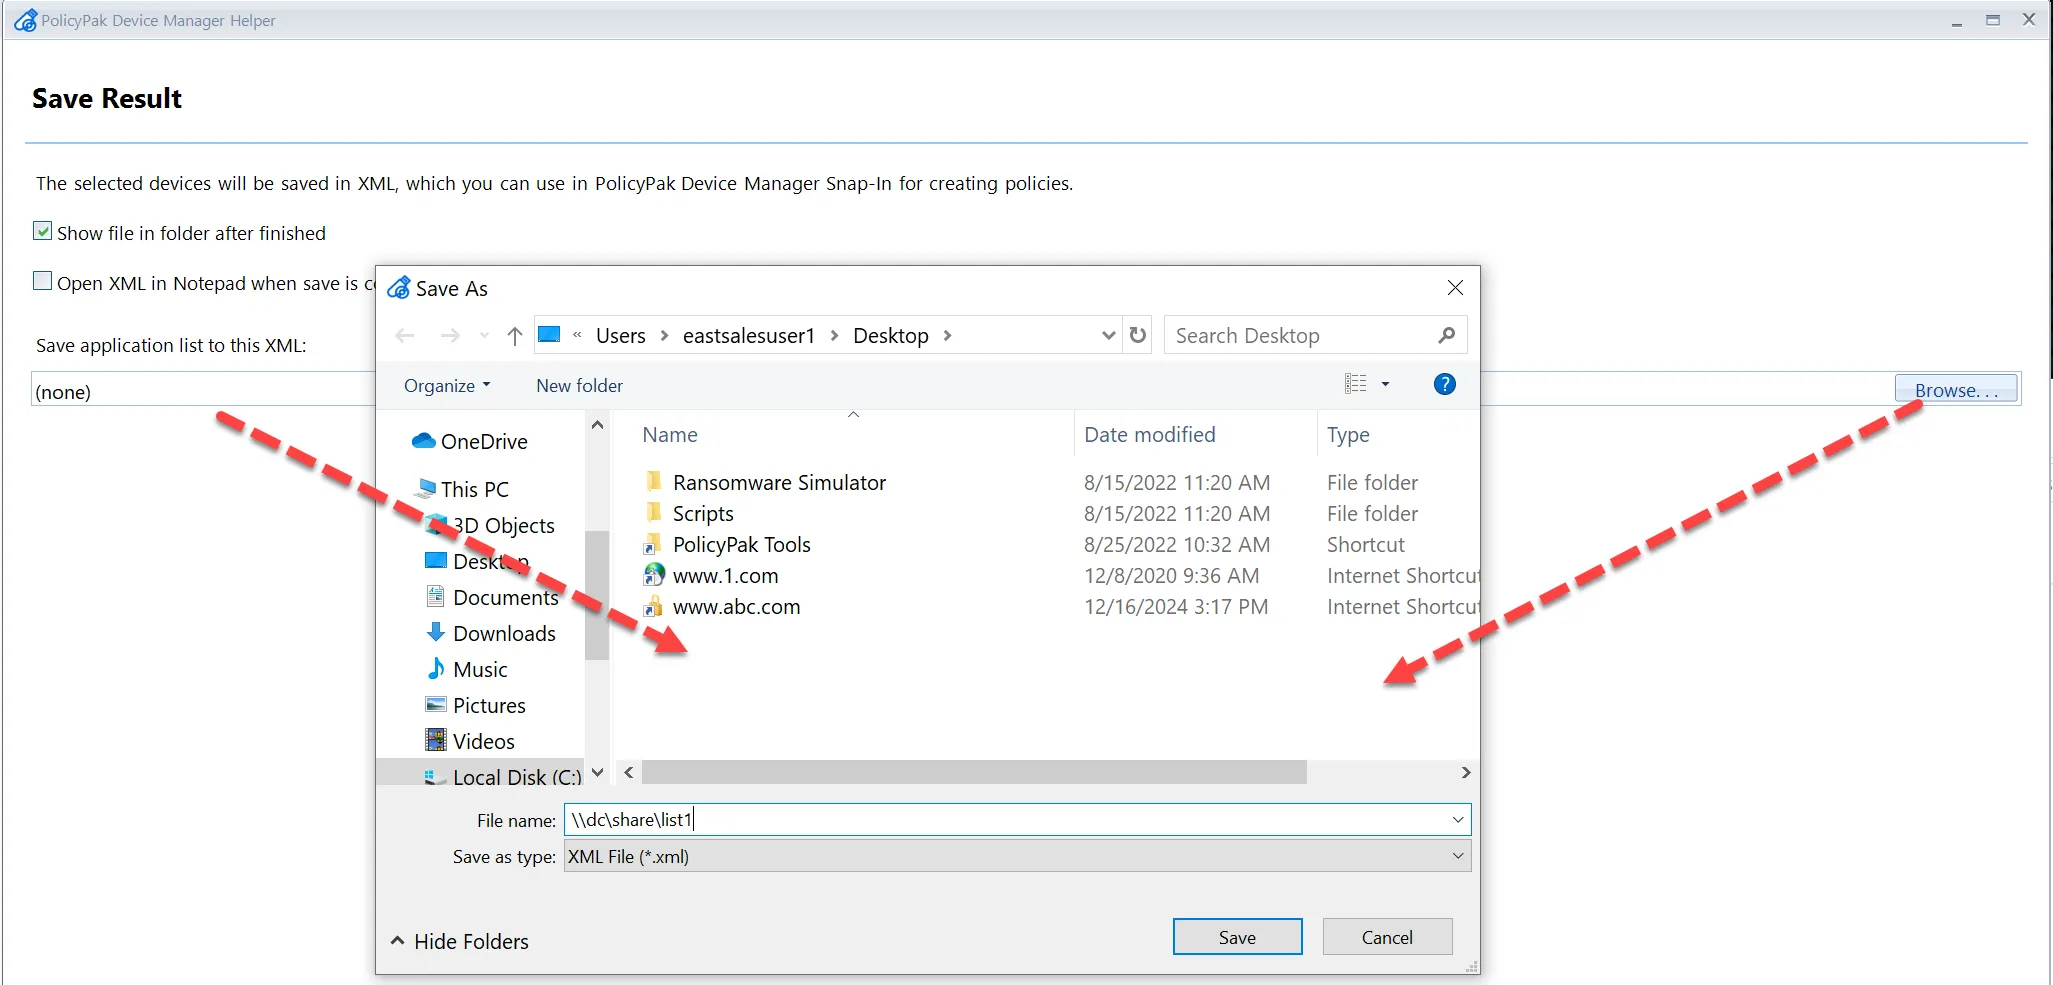Toggle Open XML in Notepad checkbox
The height and width of the screenshot is (985, 2053).
(42, 281)
